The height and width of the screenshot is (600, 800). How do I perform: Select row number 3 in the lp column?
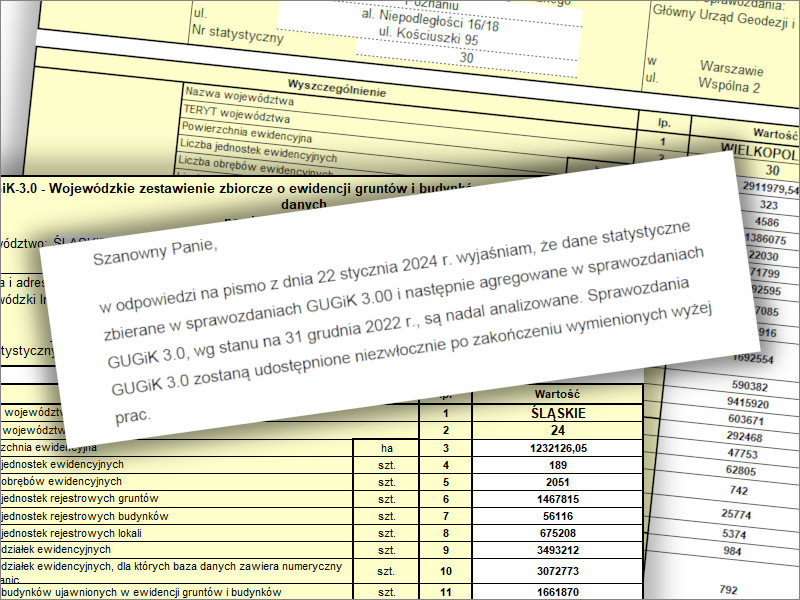(446, 448)
